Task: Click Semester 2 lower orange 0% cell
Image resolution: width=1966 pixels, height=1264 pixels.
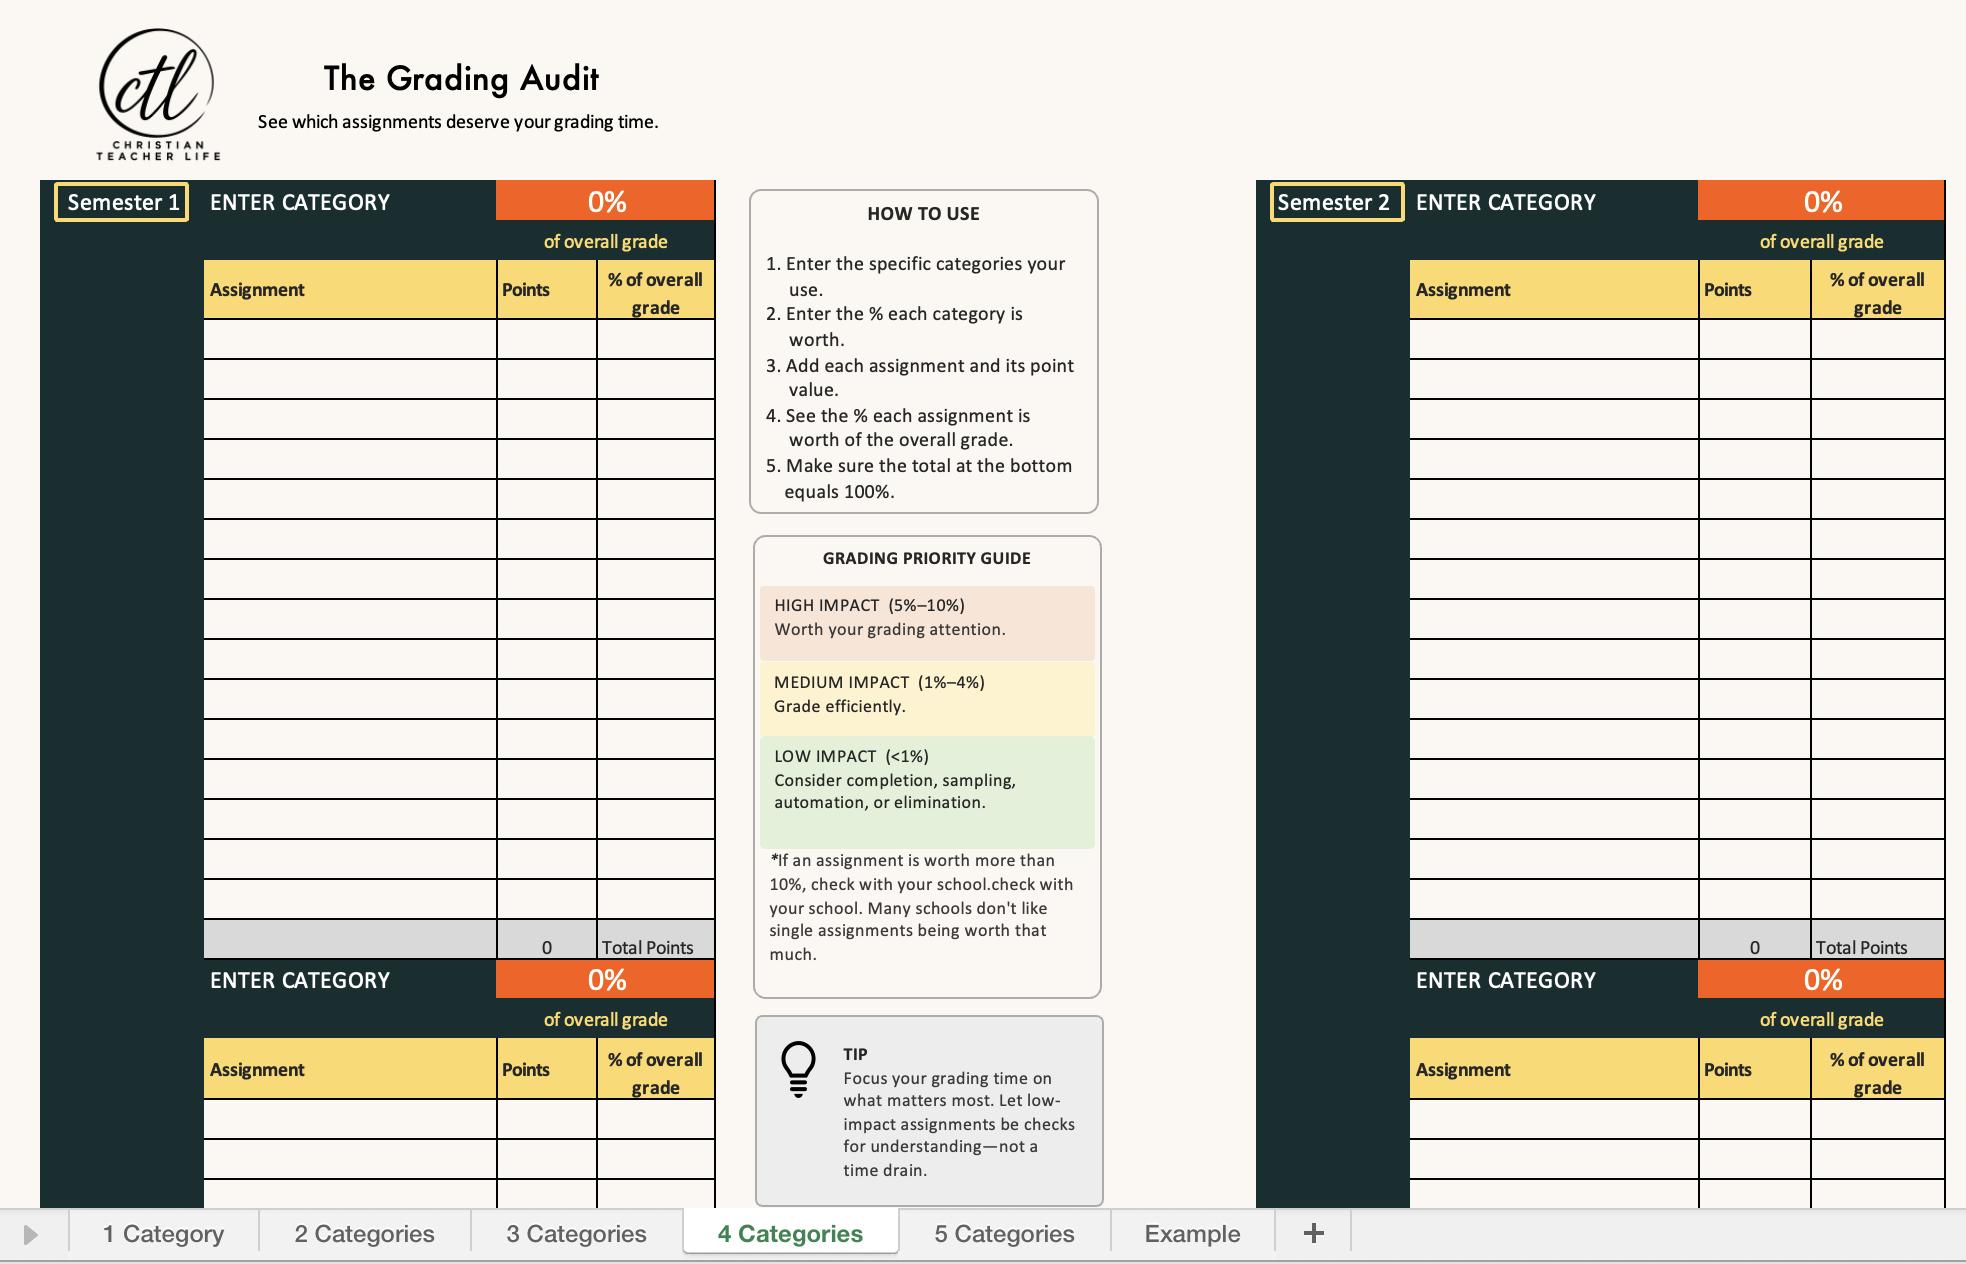Action: 1821,979
